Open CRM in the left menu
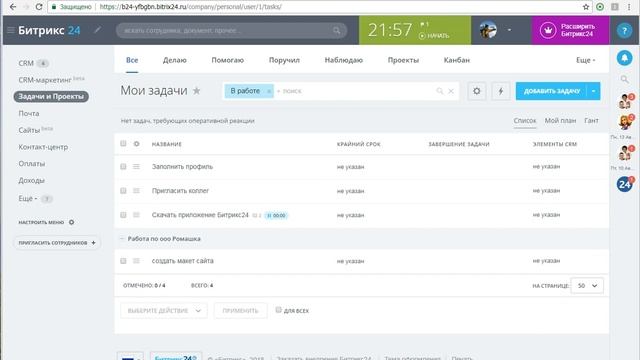640x360 pixels. tap(26, 63)
